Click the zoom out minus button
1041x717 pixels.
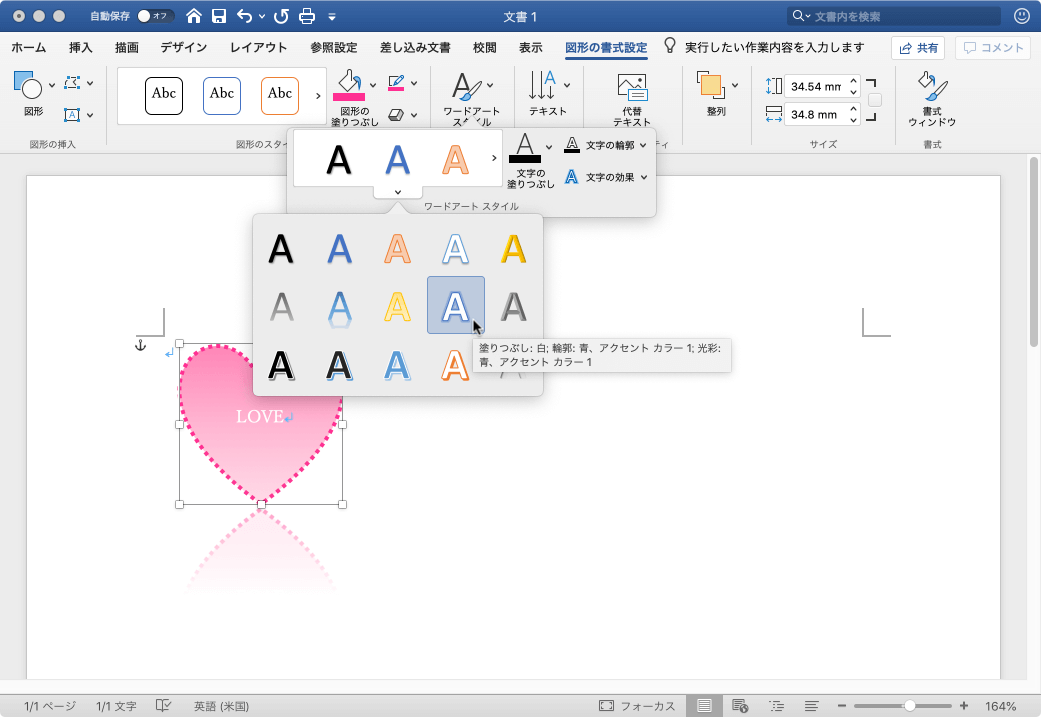click(842, 706)
